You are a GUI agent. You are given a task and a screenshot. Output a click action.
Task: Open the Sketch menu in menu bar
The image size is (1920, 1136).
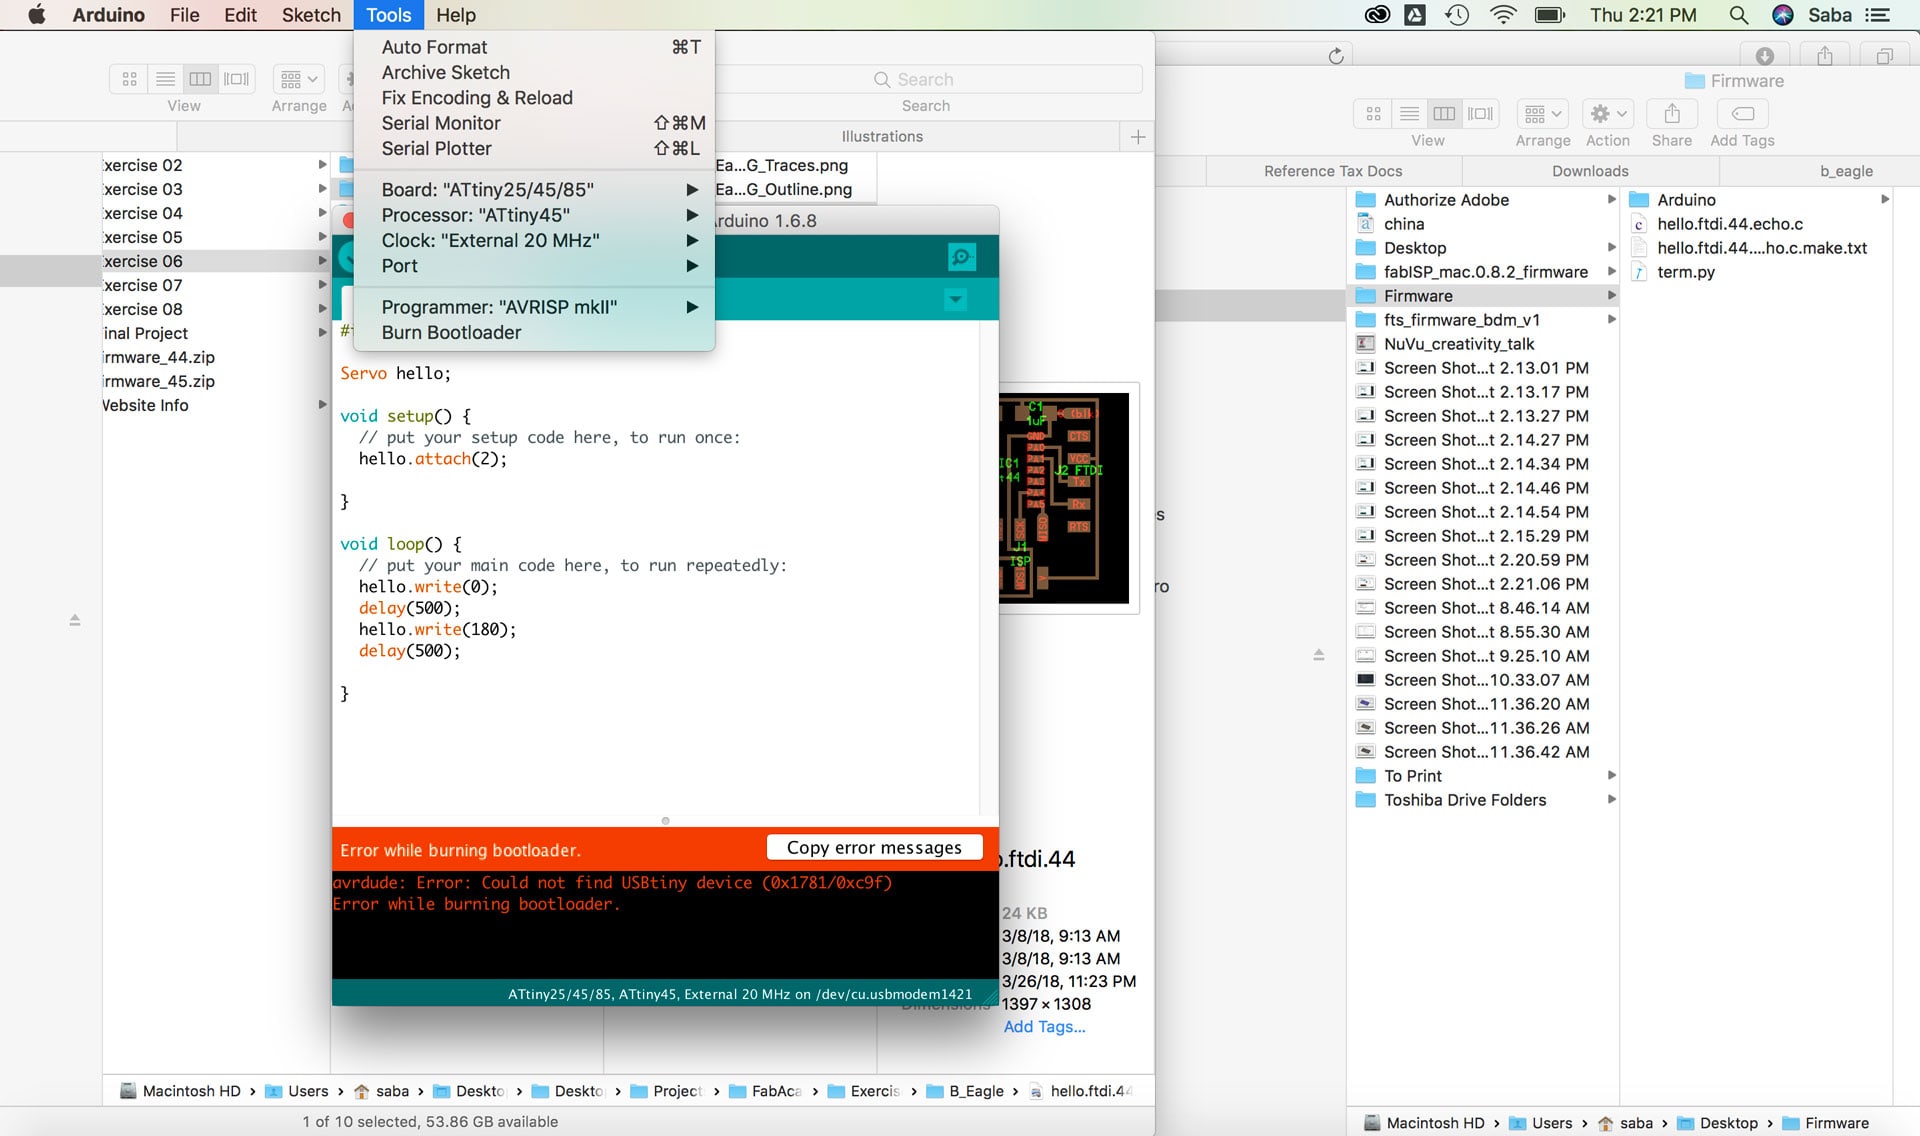[x=311, y=15]
